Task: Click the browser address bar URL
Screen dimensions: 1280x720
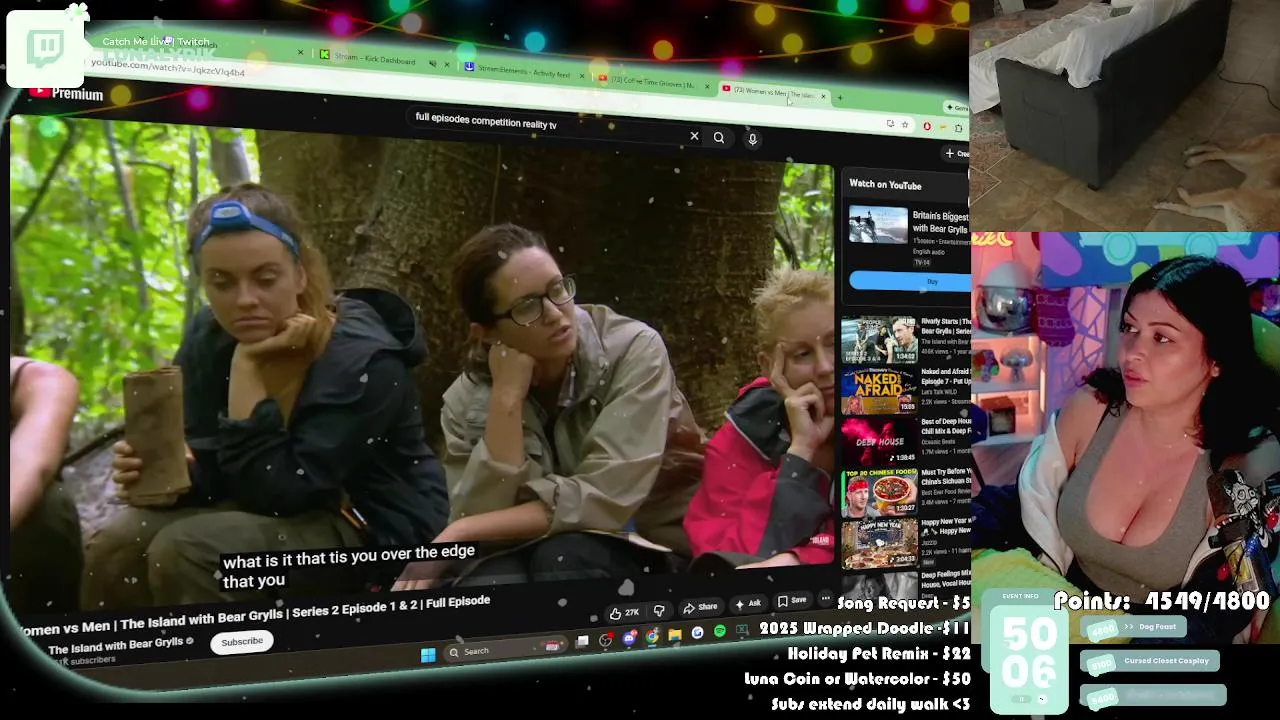Action: 168,67
